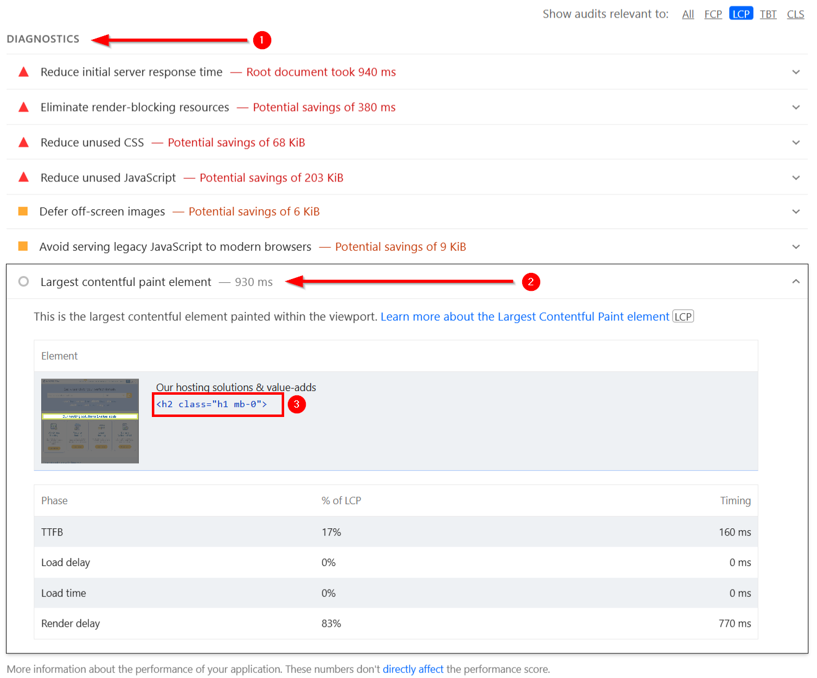Click the red triangle icon for Reduce unused CSS

click(x=23, y=141)
